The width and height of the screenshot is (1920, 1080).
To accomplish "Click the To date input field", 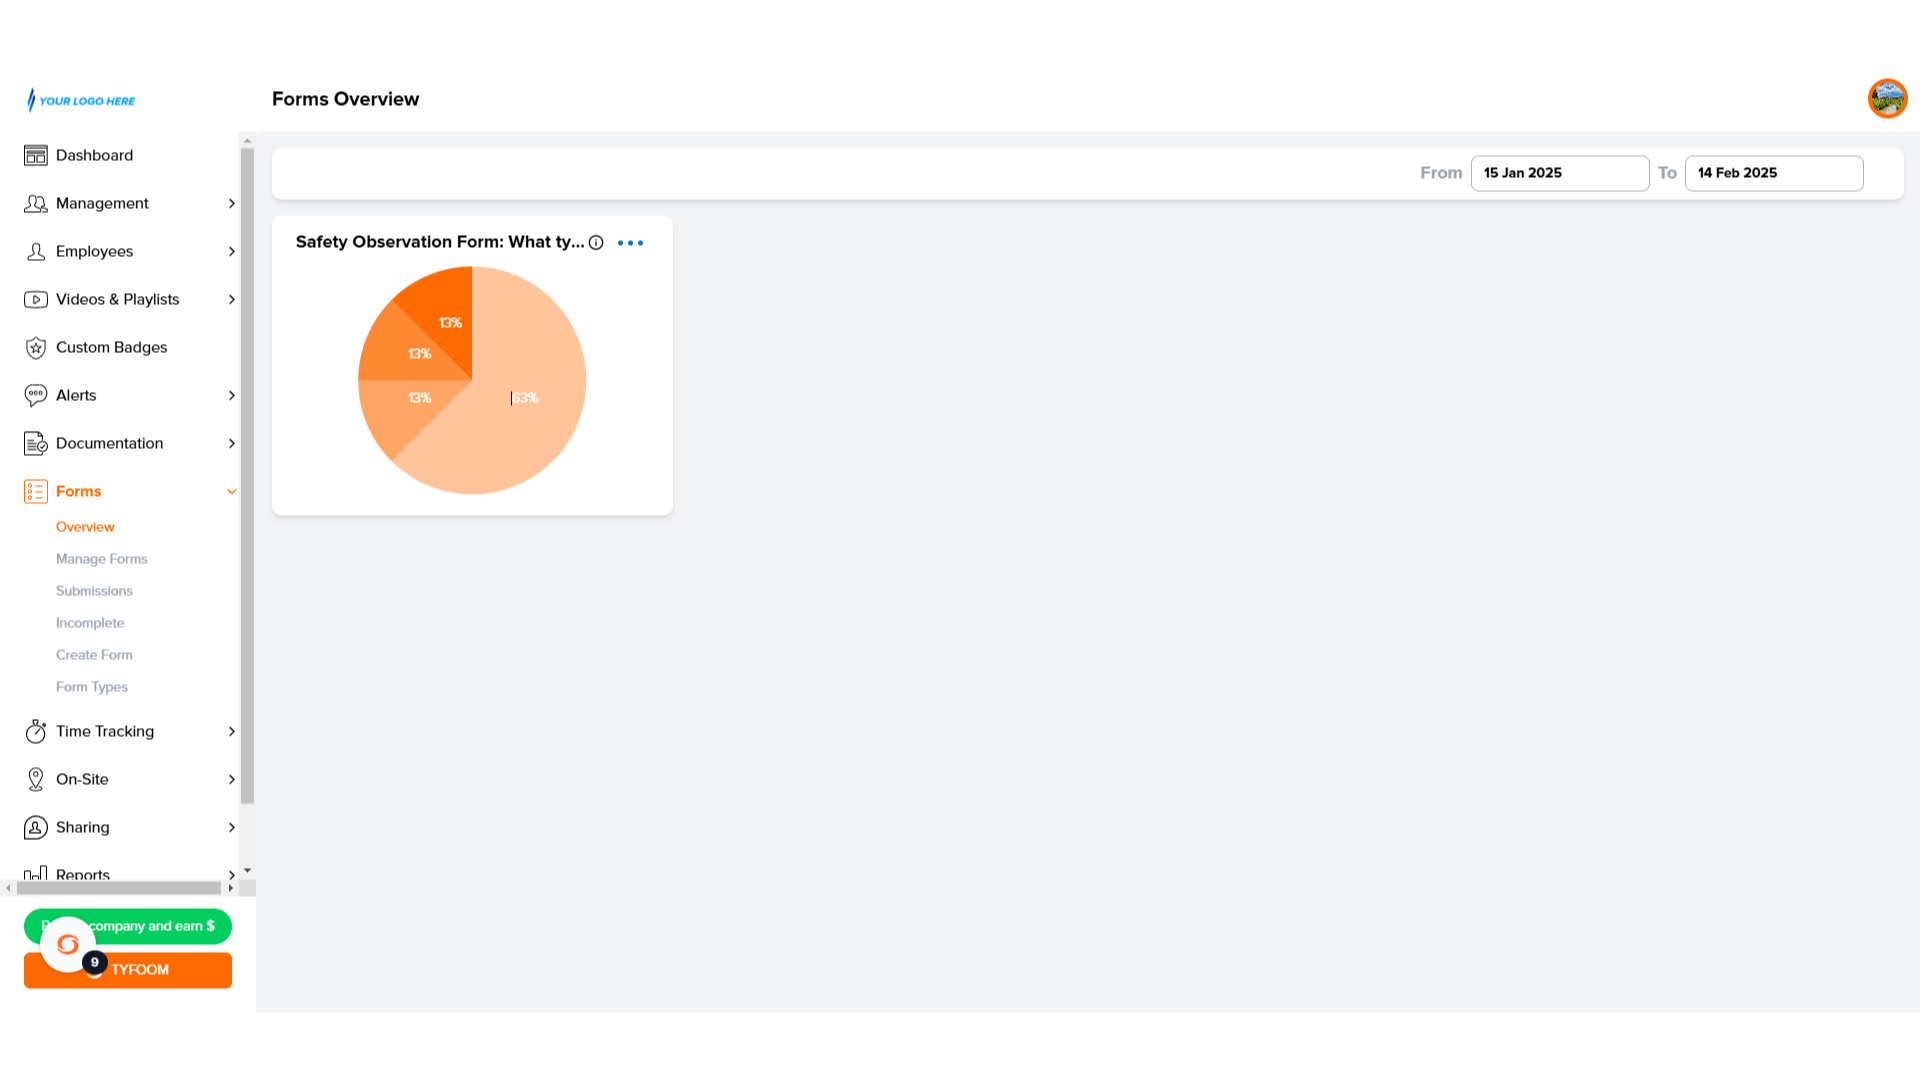I will [x=1772, y=173].
